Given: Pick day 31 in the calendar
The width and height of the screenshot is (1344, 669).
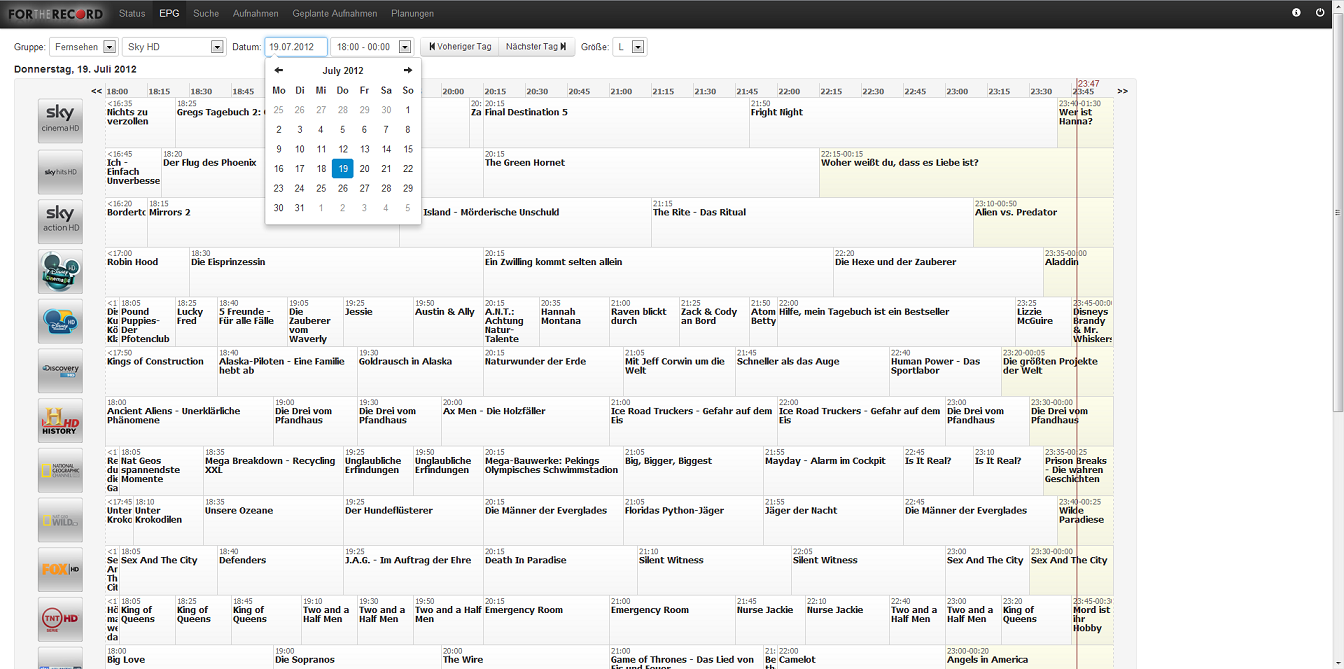Looking at the screenshot, I should [300, 208].
